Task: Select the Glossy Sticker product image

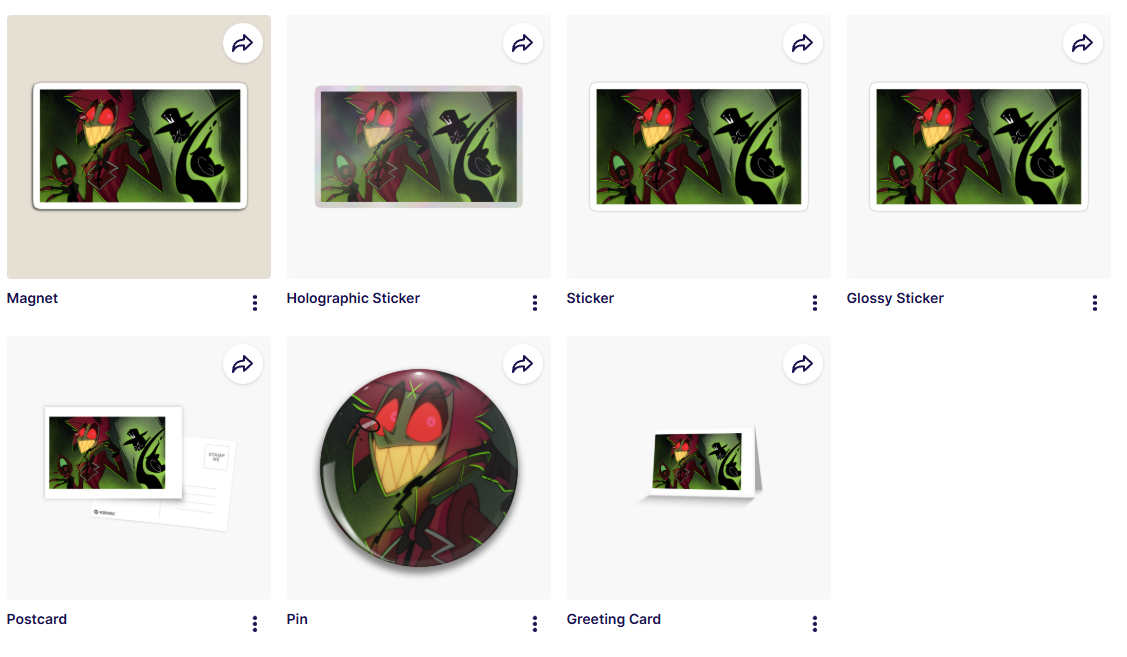Action: [x=978, y=146]
